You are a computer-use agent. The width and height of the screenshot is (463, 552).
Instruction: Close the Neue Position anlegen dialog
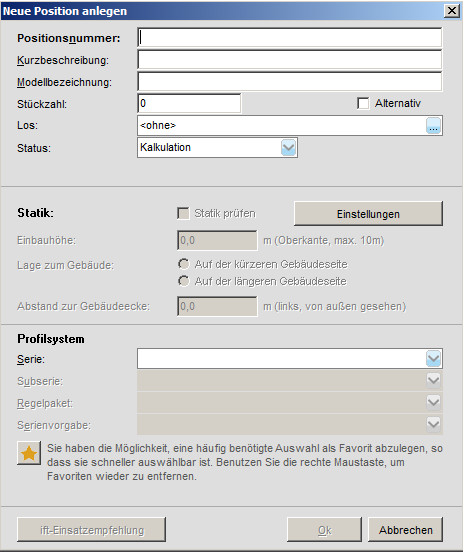[x=452, y=11]
